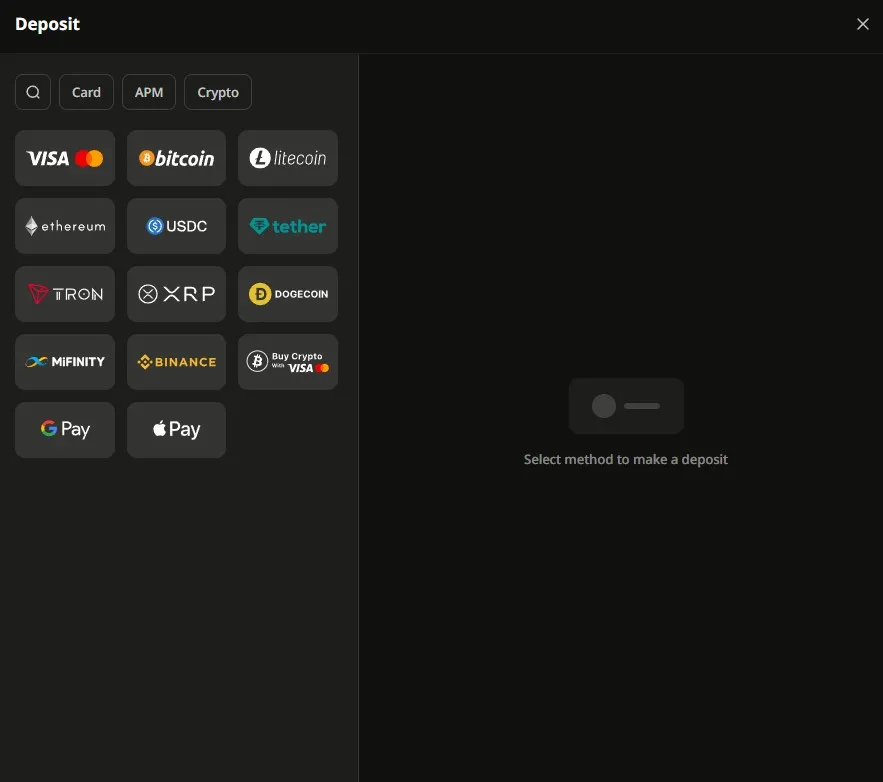Viewport: 883px width, 782px height.
Task: Click the deposit method placeholder graphic
Action: point(626,406)
